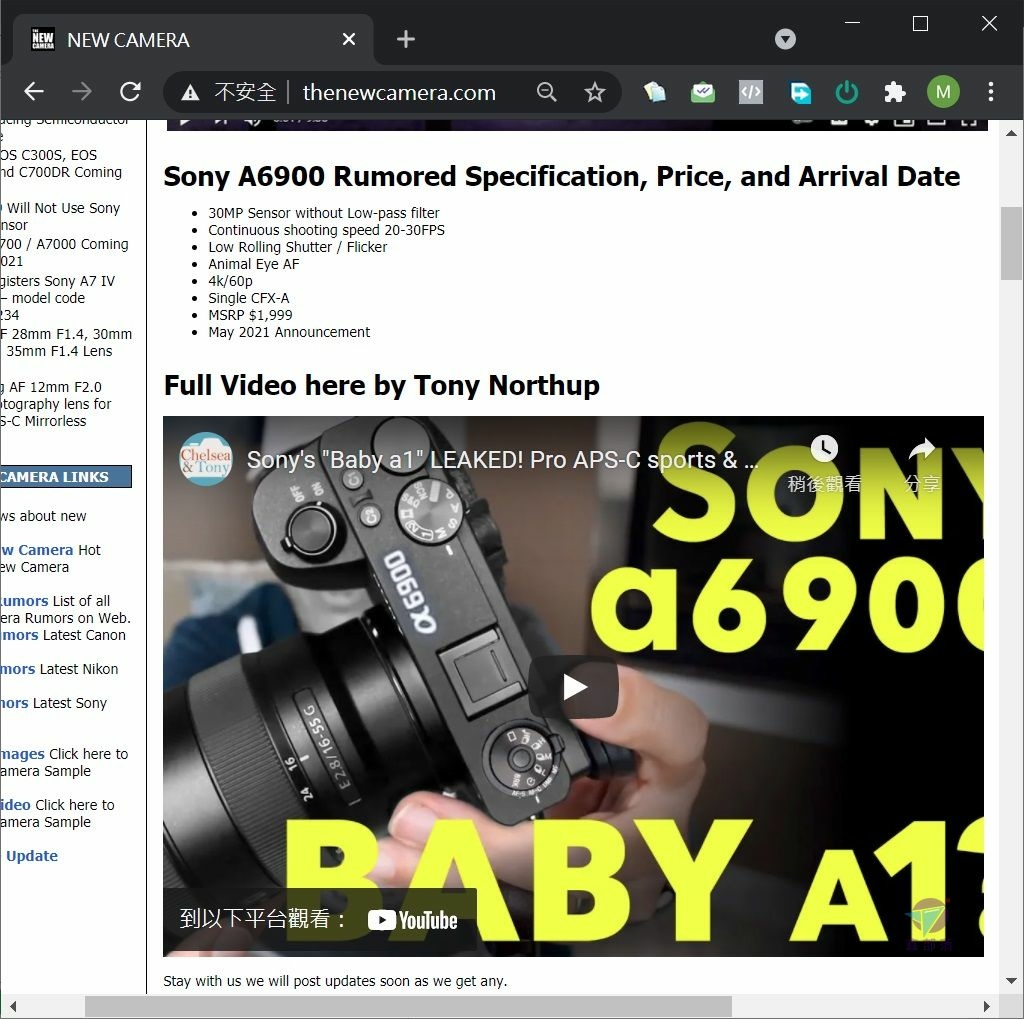The width and height of the screenshot is (1024, 1019).
Task: Click the page scroll down arrow
Action: click(1011, 980)
